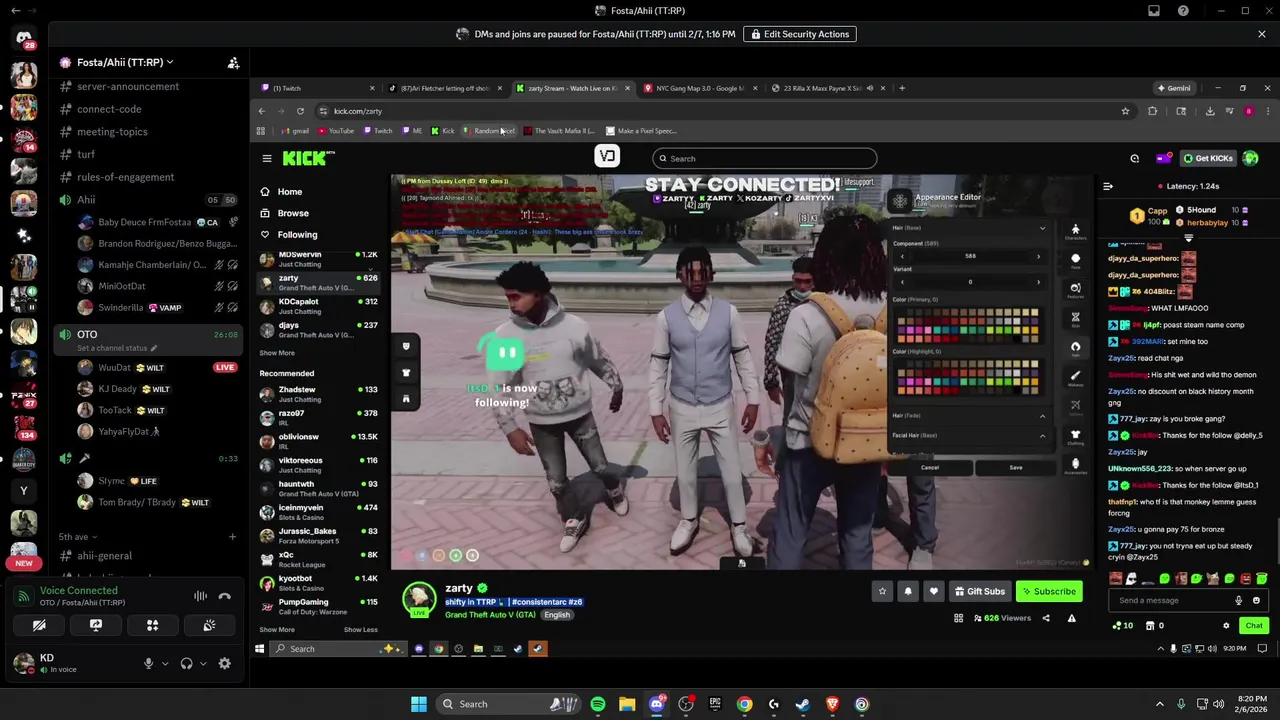This screenshot has width=1280, height=720.
Task: Switch to 23 Rilla X Maxx Payne tab
Action: point(828,88)
